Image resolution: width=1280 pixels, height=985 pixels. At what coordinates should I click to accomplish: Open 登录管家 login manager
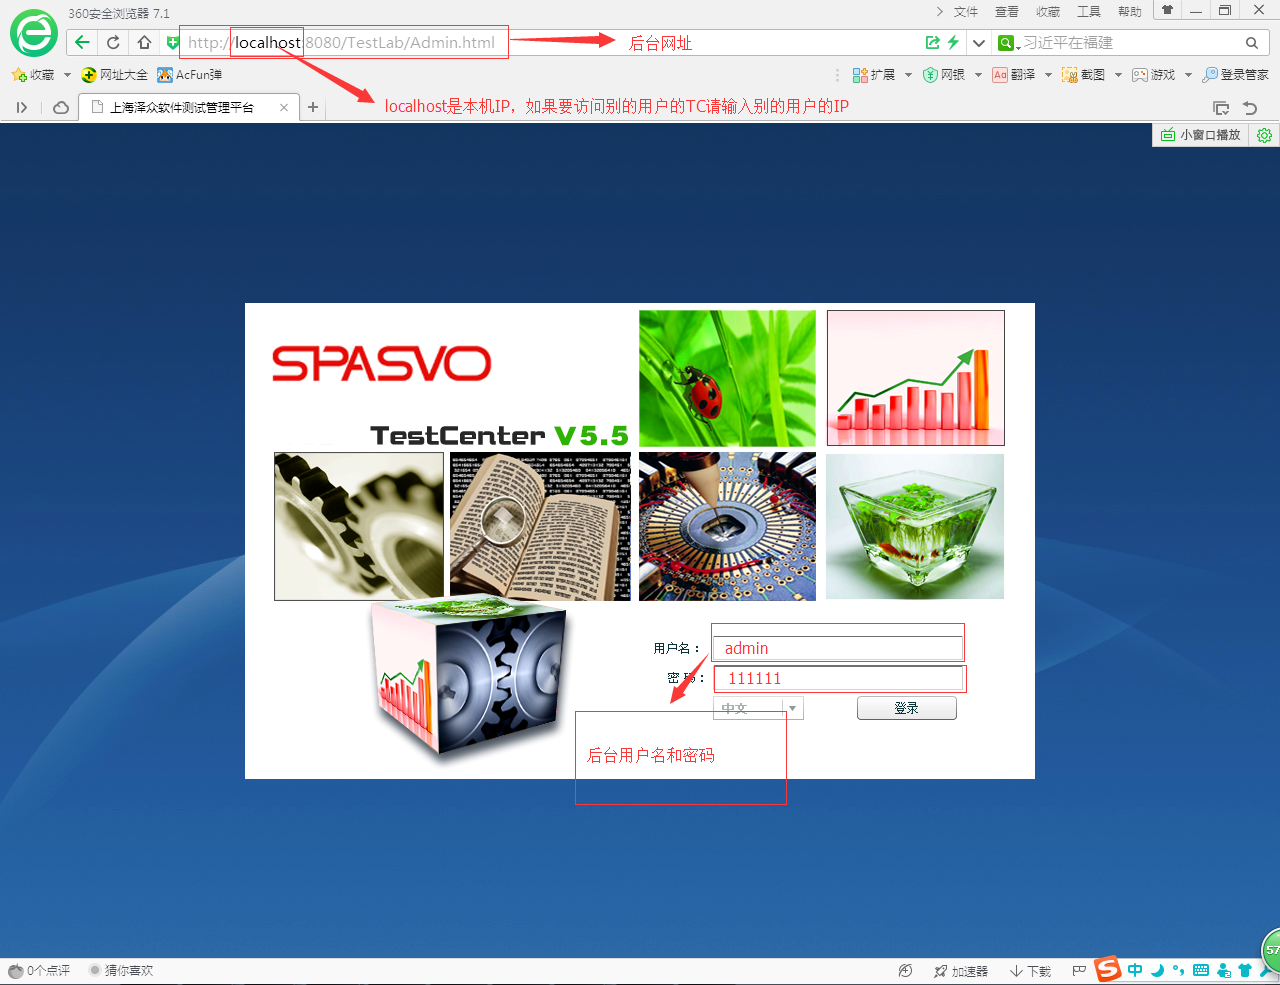pyautogui.click(x=1235, y=75)
